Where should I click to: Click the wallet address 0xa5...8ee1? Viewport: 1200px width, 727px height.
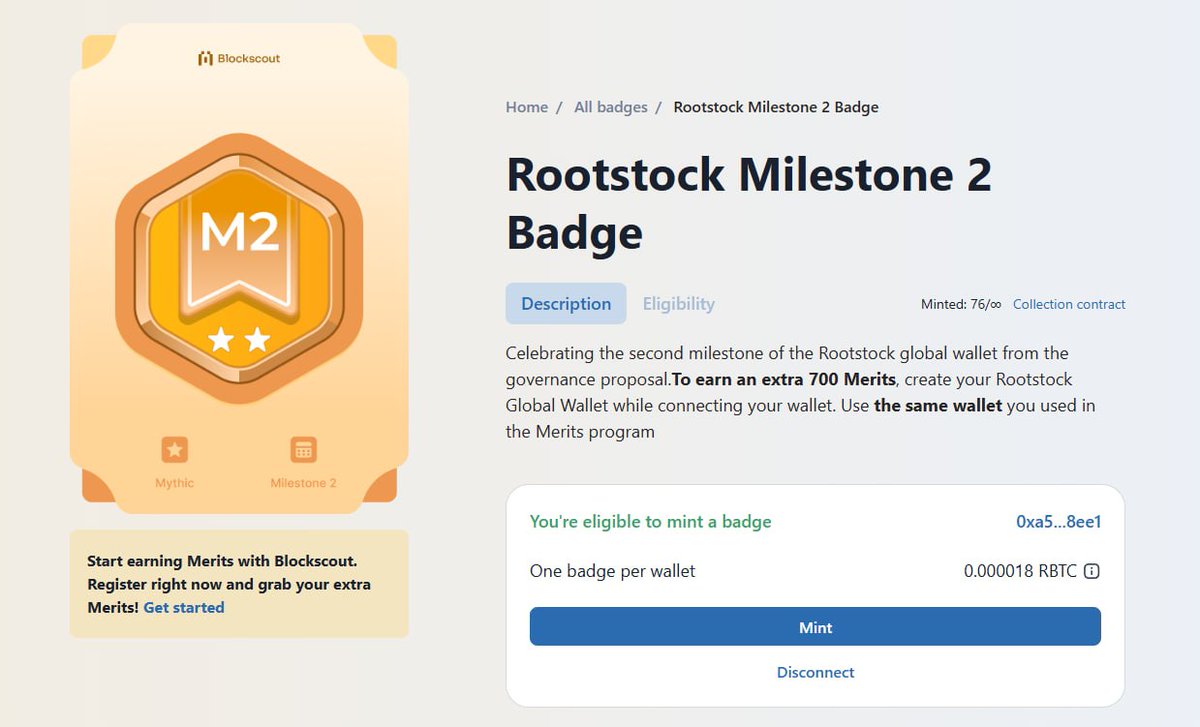tap(1058, 522)
